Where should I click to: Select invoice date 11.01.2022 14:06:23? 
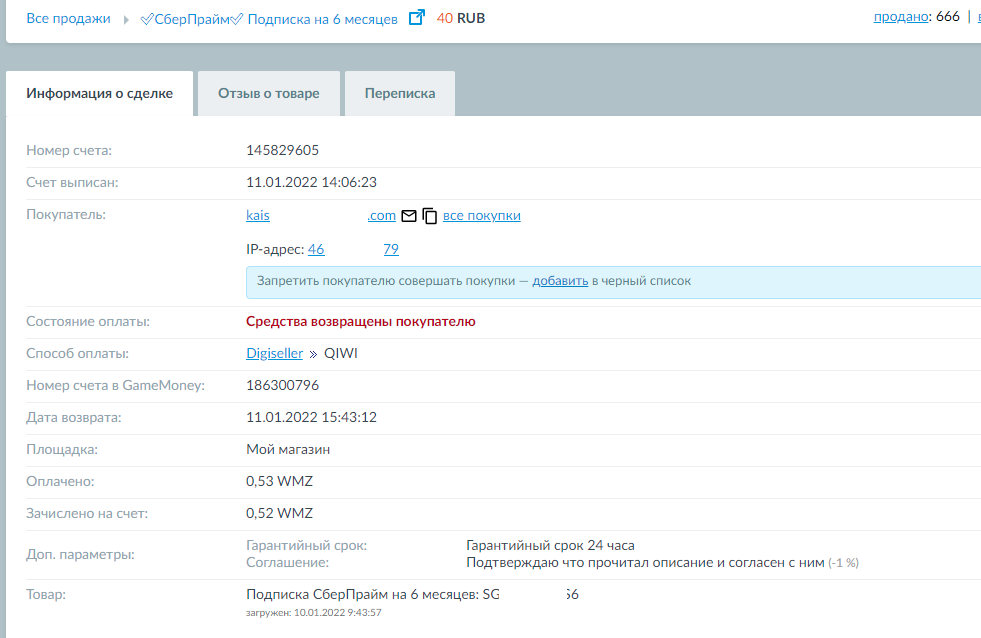coord(311,182)
